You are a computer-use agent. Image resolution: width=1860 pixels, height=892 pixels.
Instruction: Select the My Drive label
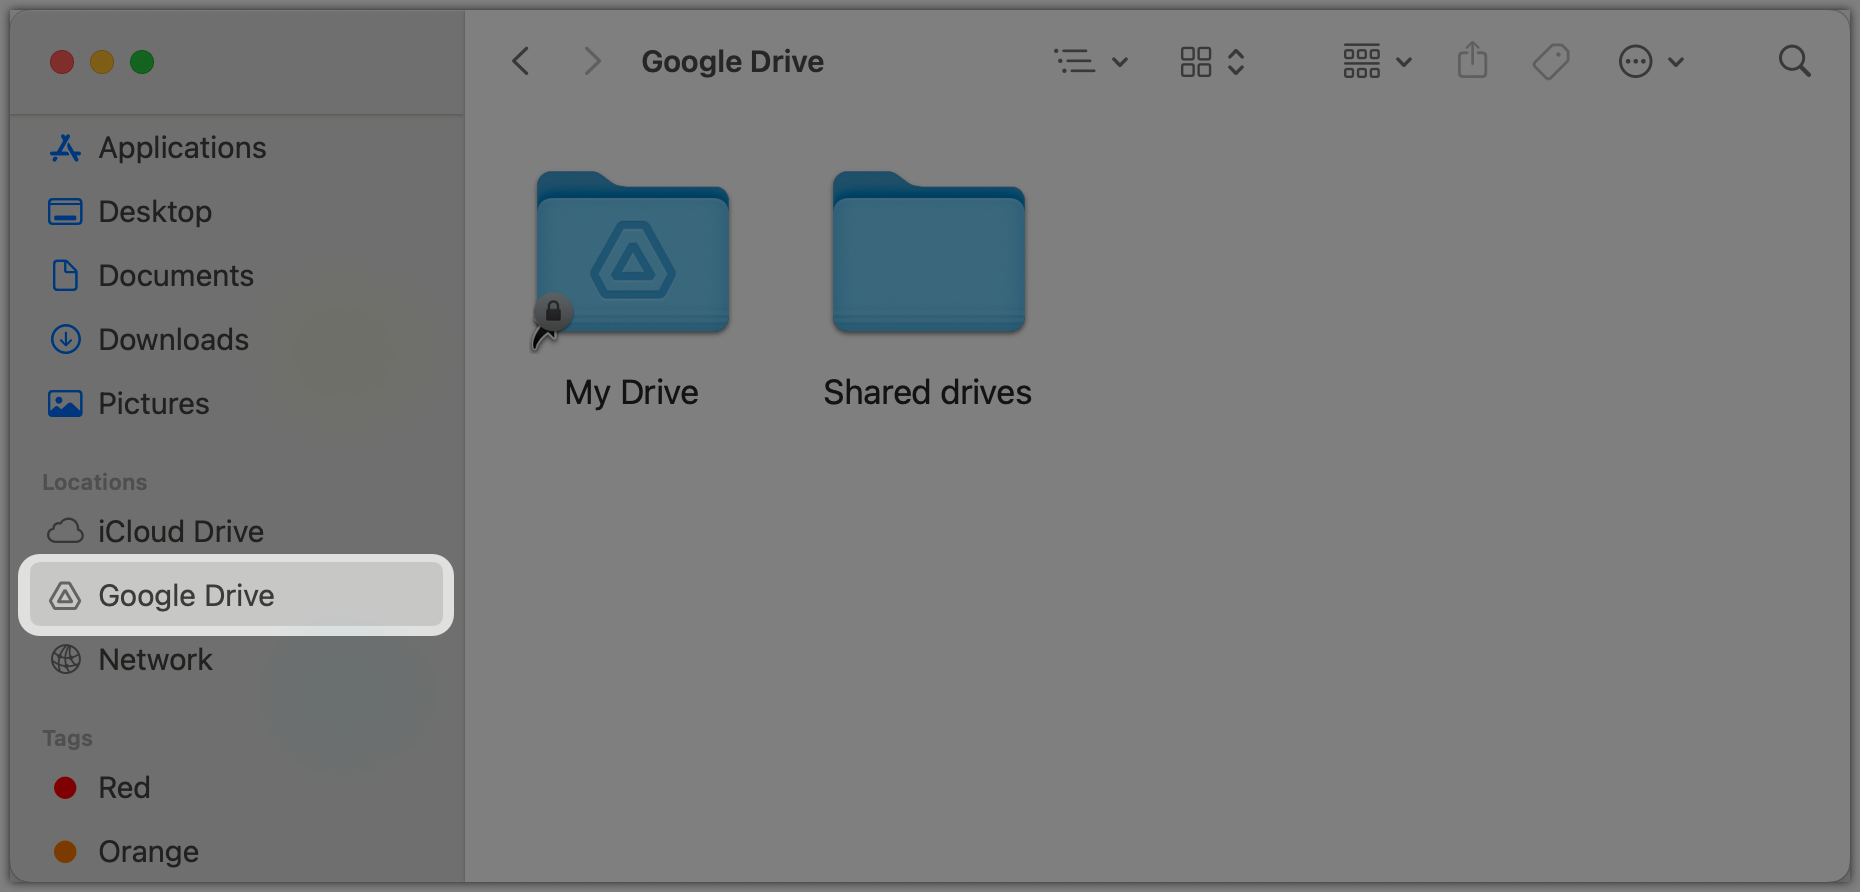[632, 392]
